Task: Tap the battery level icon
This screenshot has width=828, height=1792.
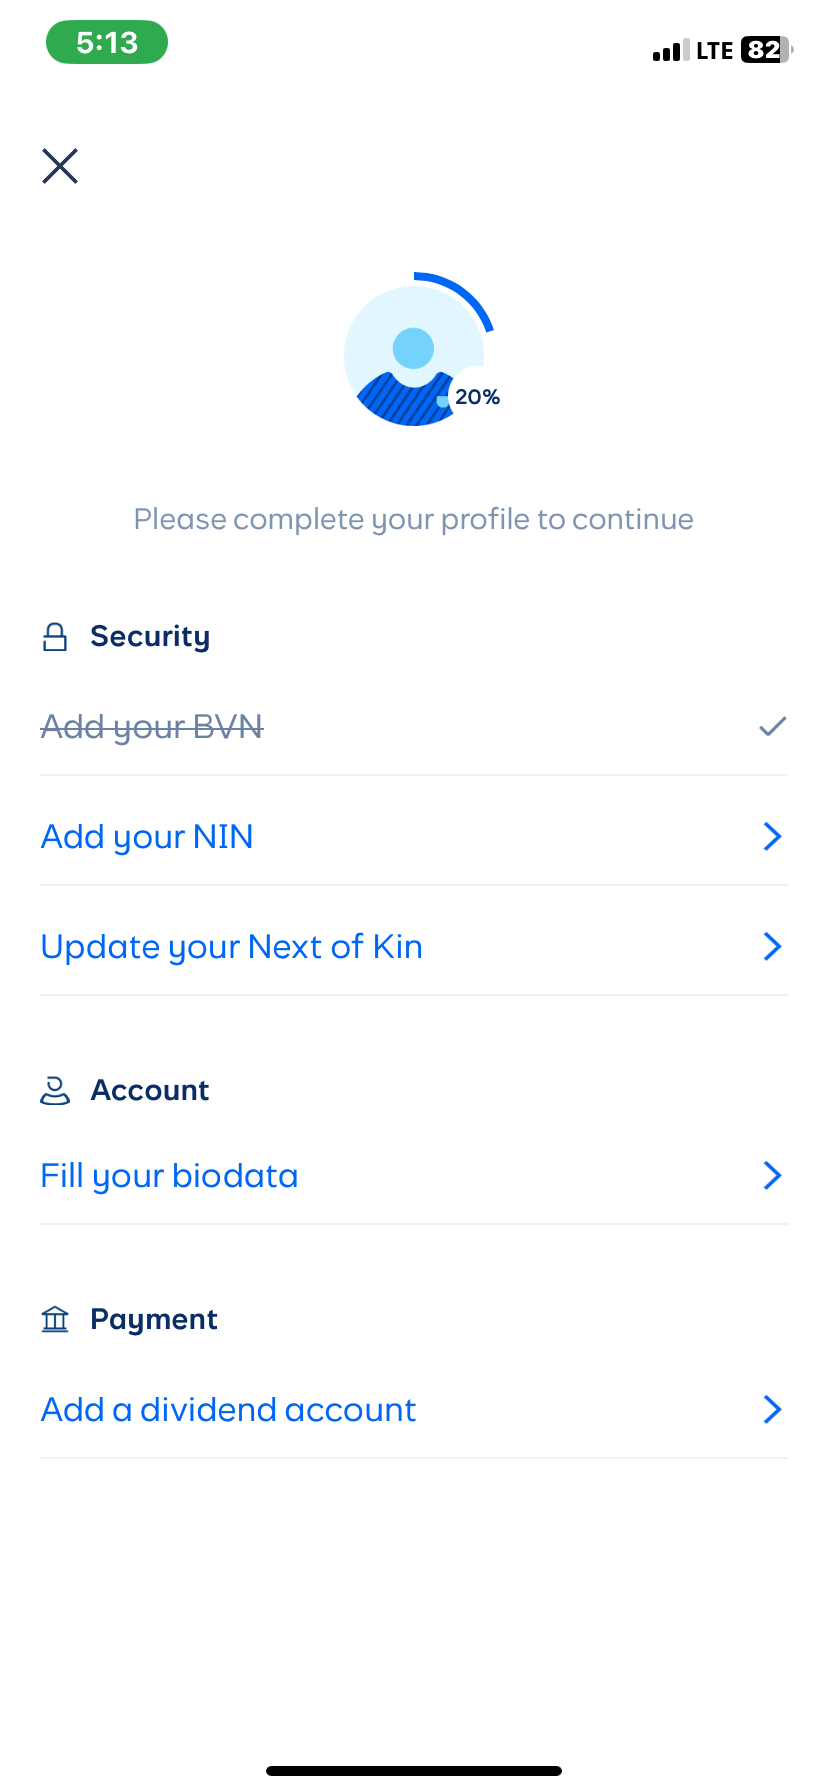Action: [x=765, y=50]
